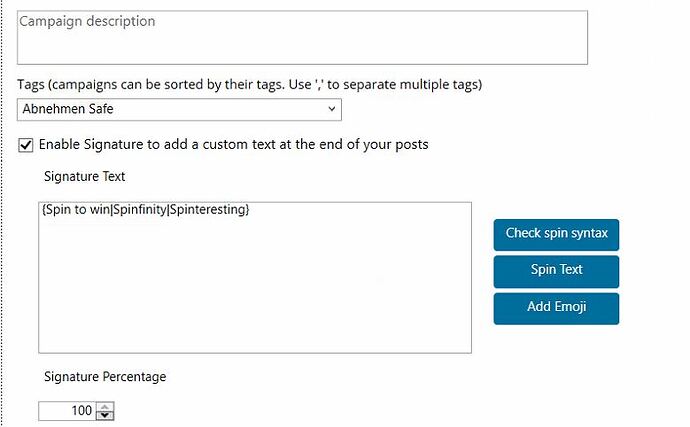The image size is (690, 427).
Task: Click the Signature Text label
Action: 84,177
